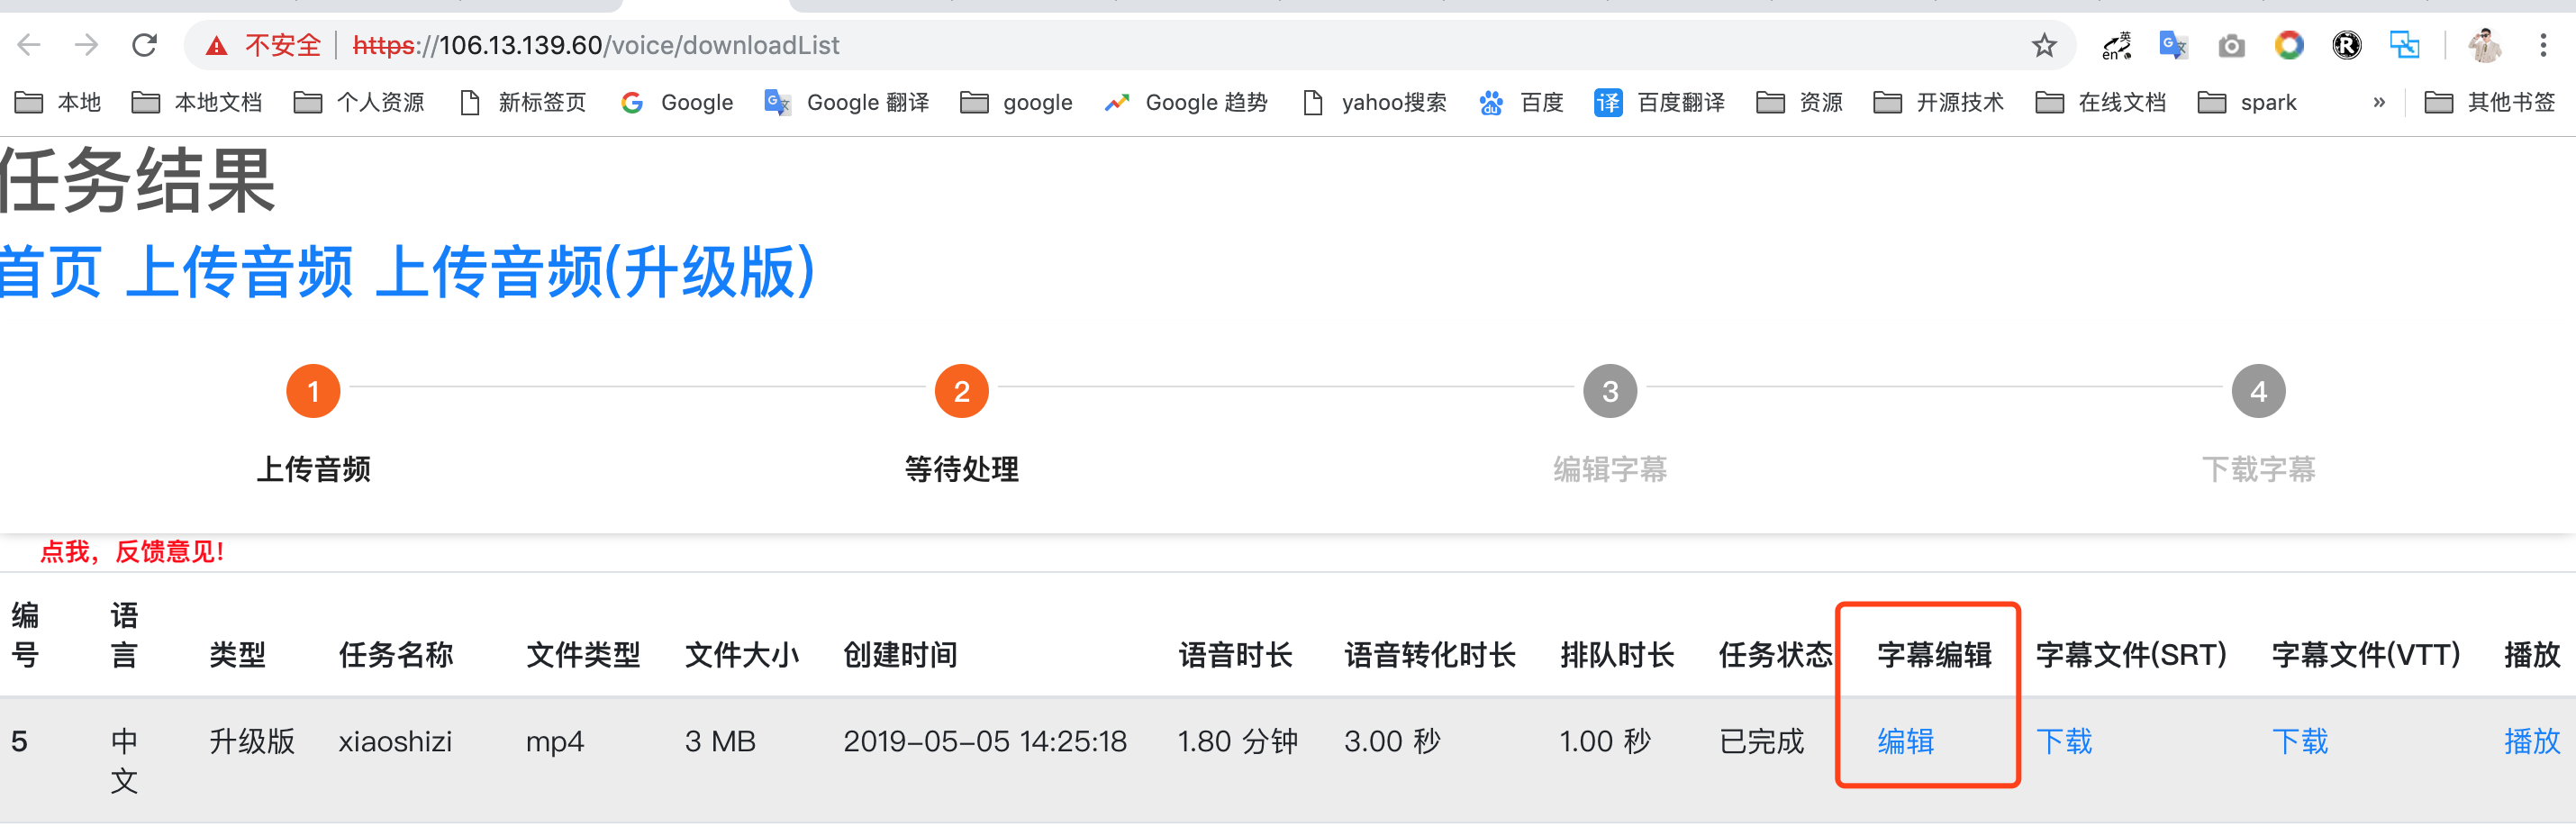Viewport: 2576px width, 827px height.
Task: Click the address bar URL field
Action: [1100, 45]
